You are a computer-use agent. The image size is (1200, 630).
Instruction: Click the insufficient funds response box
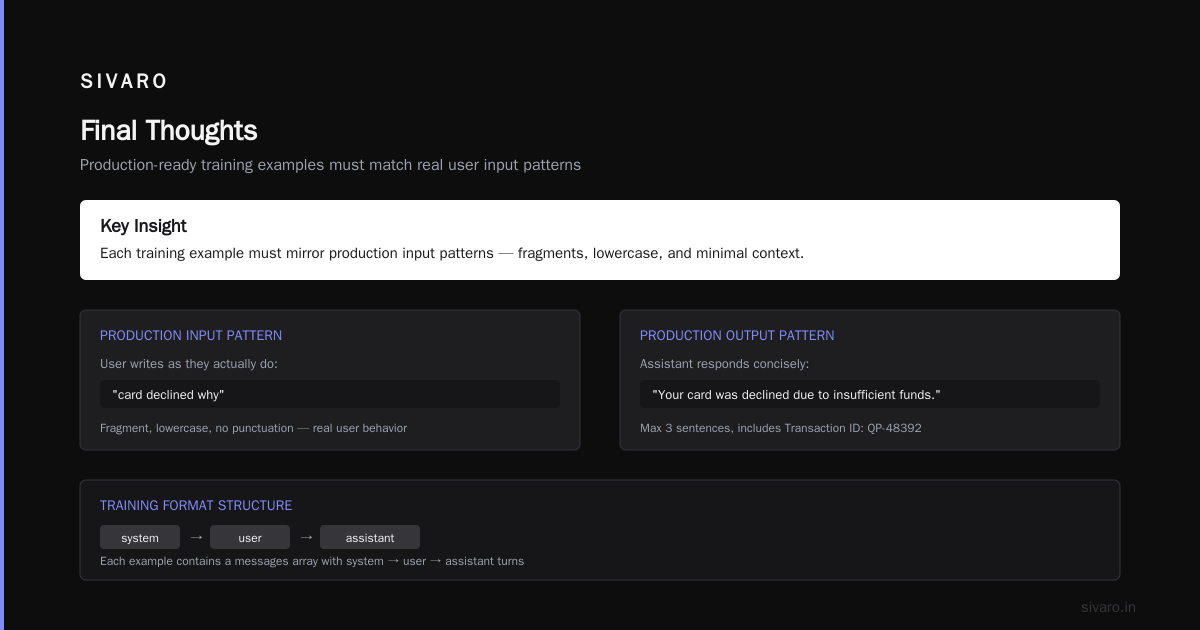click(870, 394)
